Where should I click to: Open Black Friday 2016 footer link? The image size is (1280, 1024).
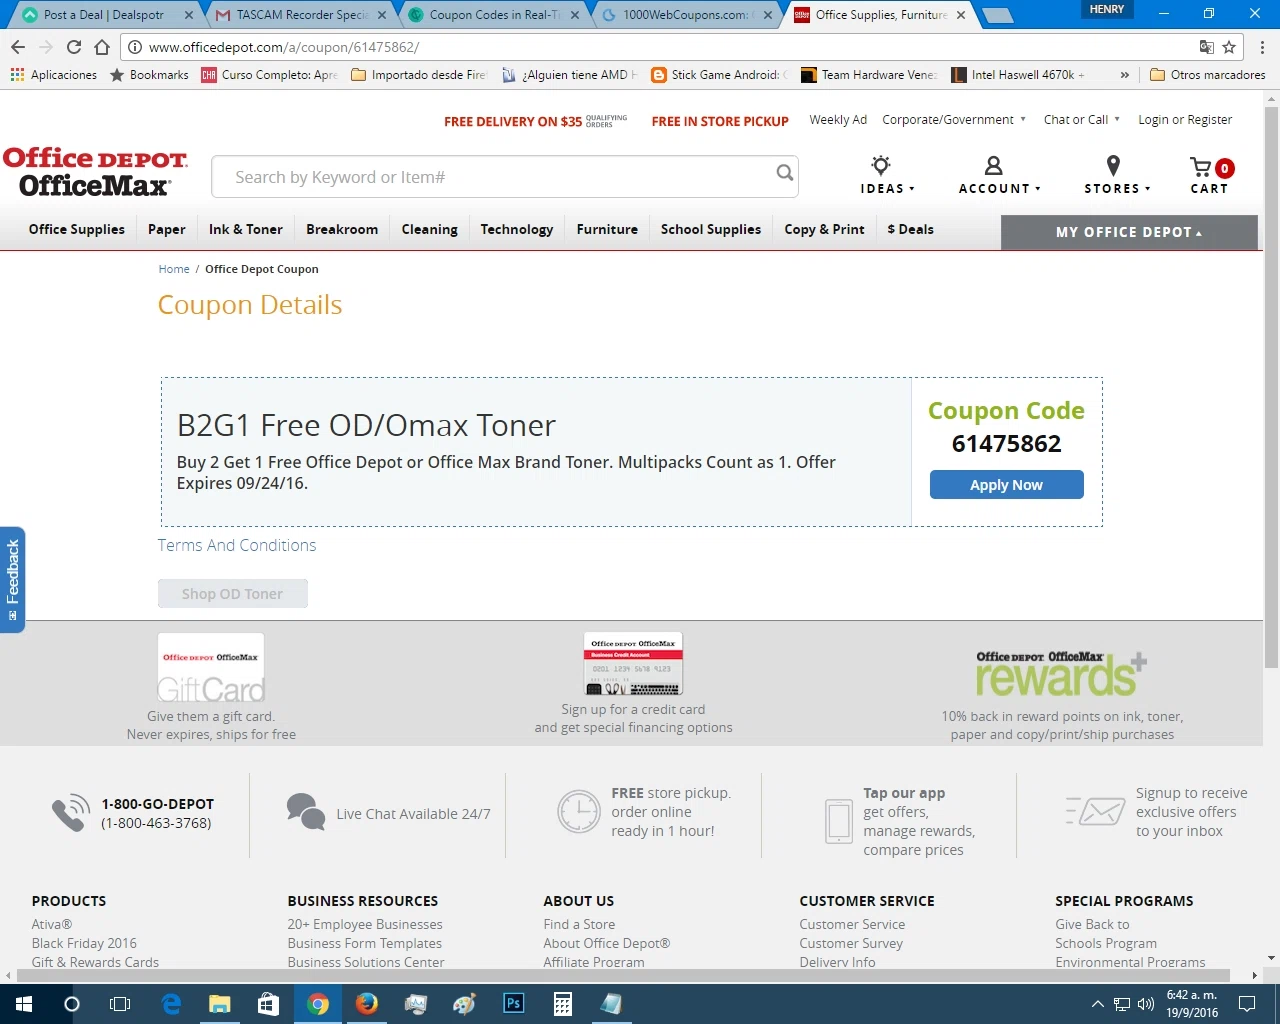click(84, 943)
